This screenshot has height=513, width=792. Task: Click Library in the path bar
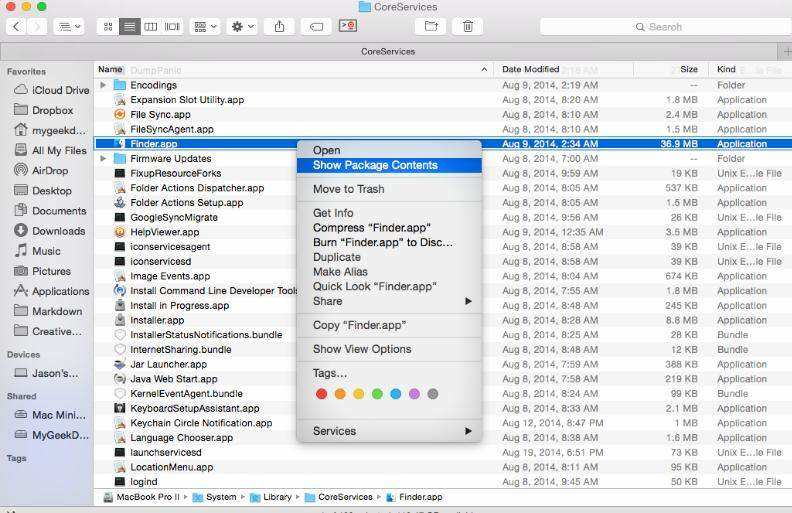(x=271, y=497)
